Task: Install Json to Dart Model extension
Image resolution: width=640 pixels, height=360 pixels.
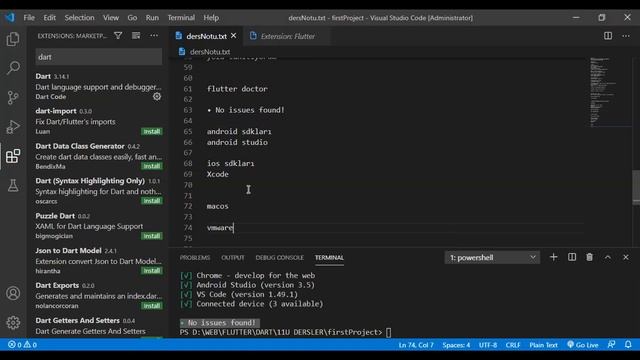Action: (x=151, y=271)
